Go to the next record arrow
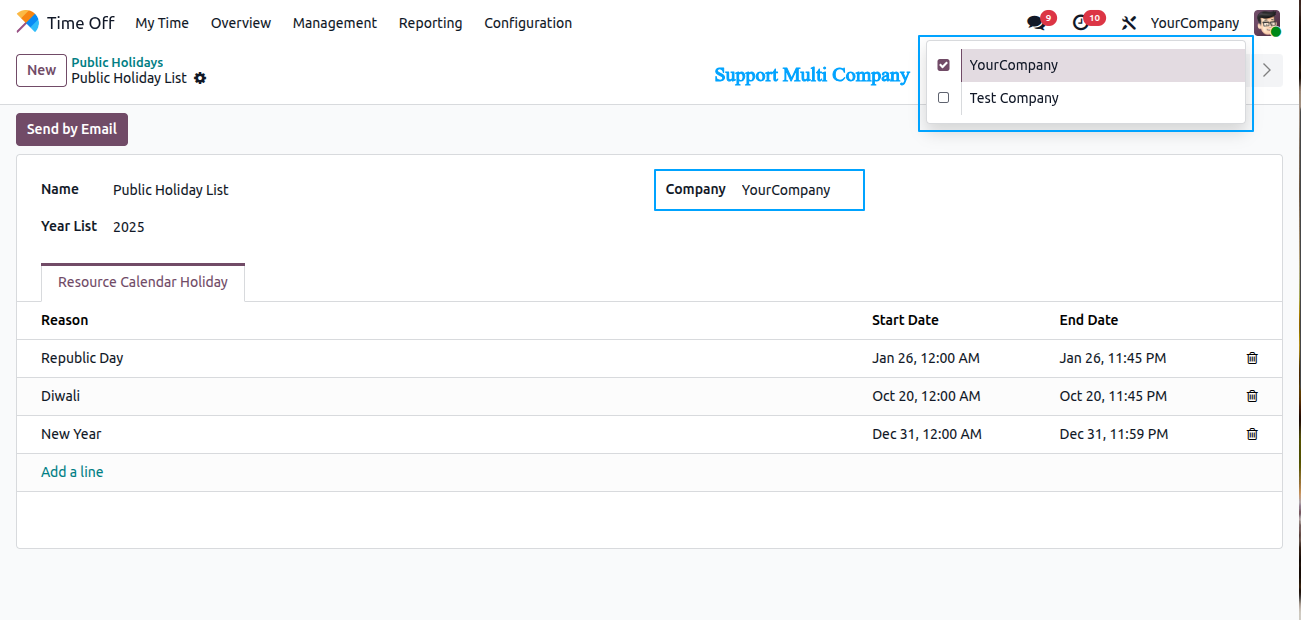Screen dimensions: 1301x620 click(1267, 70)
